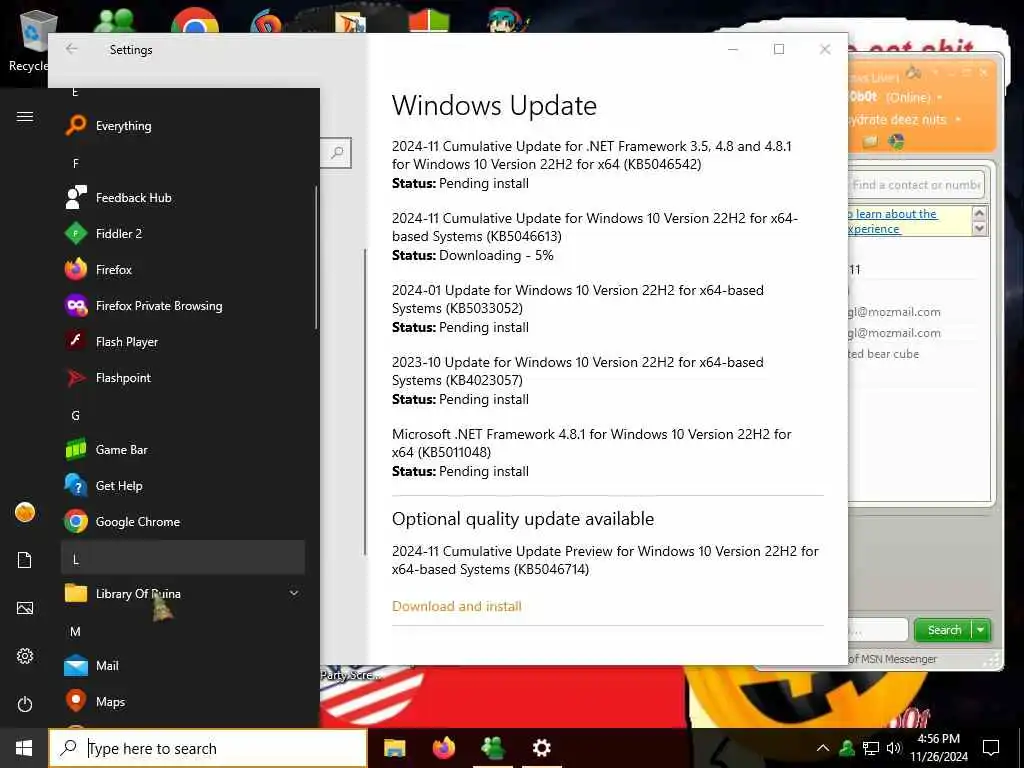Click the Messenger tray icon
Viewport: 1024px width, 768px height.
click(847, 748)
